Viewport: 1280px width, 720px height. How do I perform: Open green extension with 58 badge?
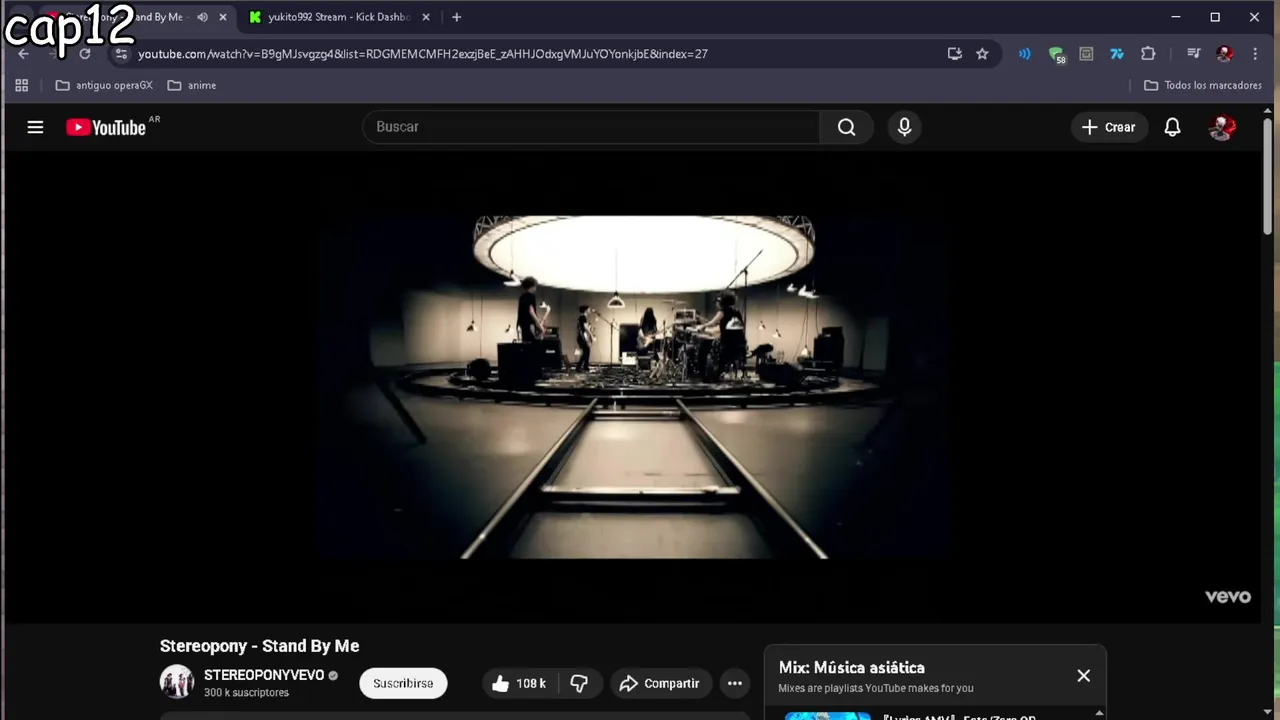(x=1056, y=55)
